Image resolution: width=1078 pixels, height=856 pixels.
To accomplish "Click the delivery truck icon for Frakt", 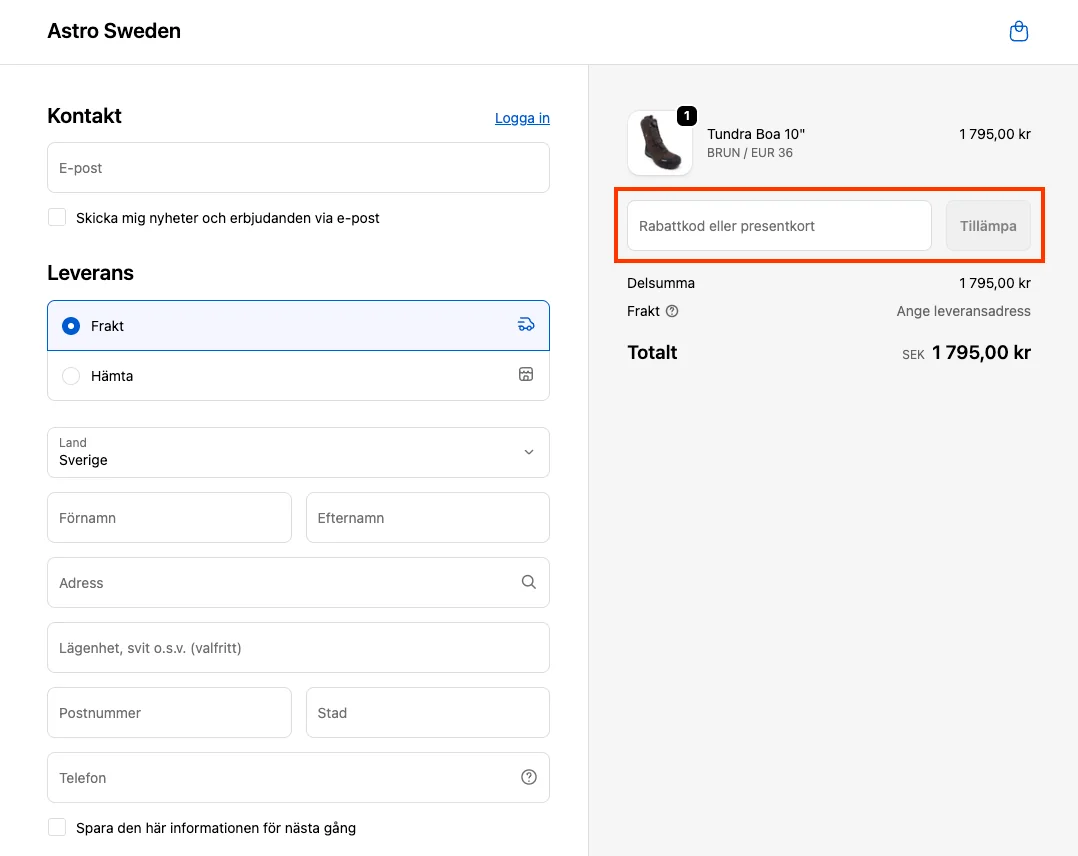I will point(526,325).
